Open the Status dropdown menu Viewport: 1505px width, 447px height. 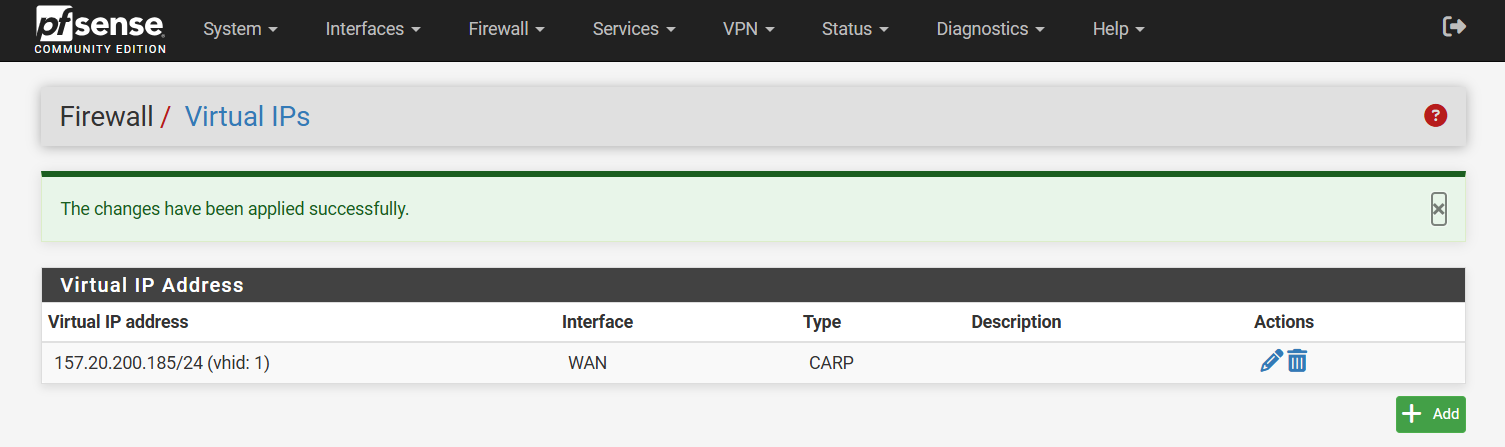(x=854, y=29)
